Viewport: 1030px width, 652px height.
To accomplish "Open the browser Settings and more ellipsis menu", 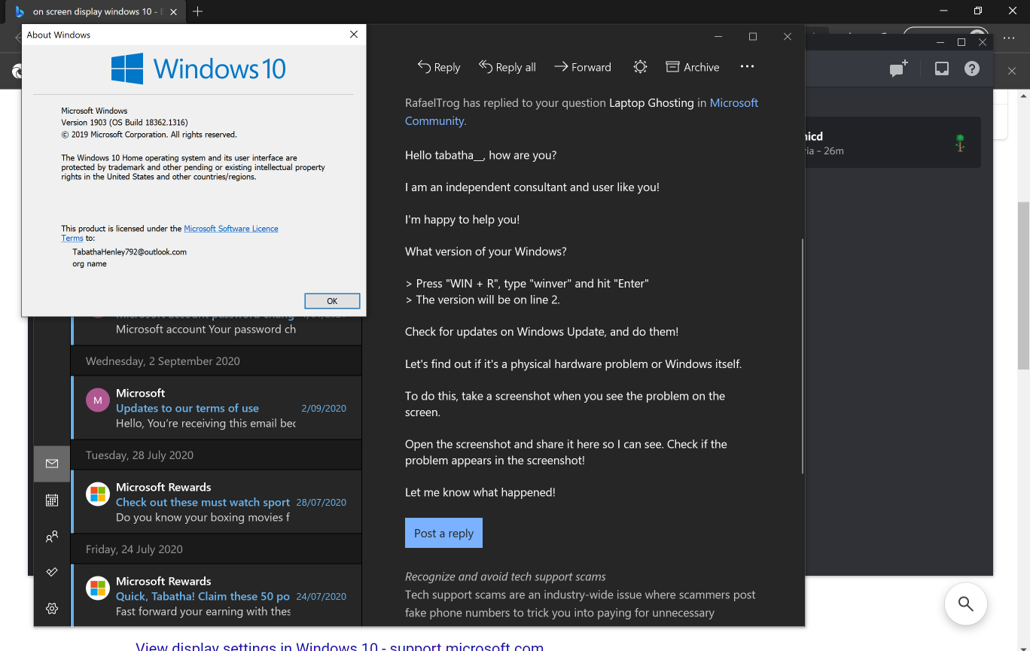I will pos(1009,38).
